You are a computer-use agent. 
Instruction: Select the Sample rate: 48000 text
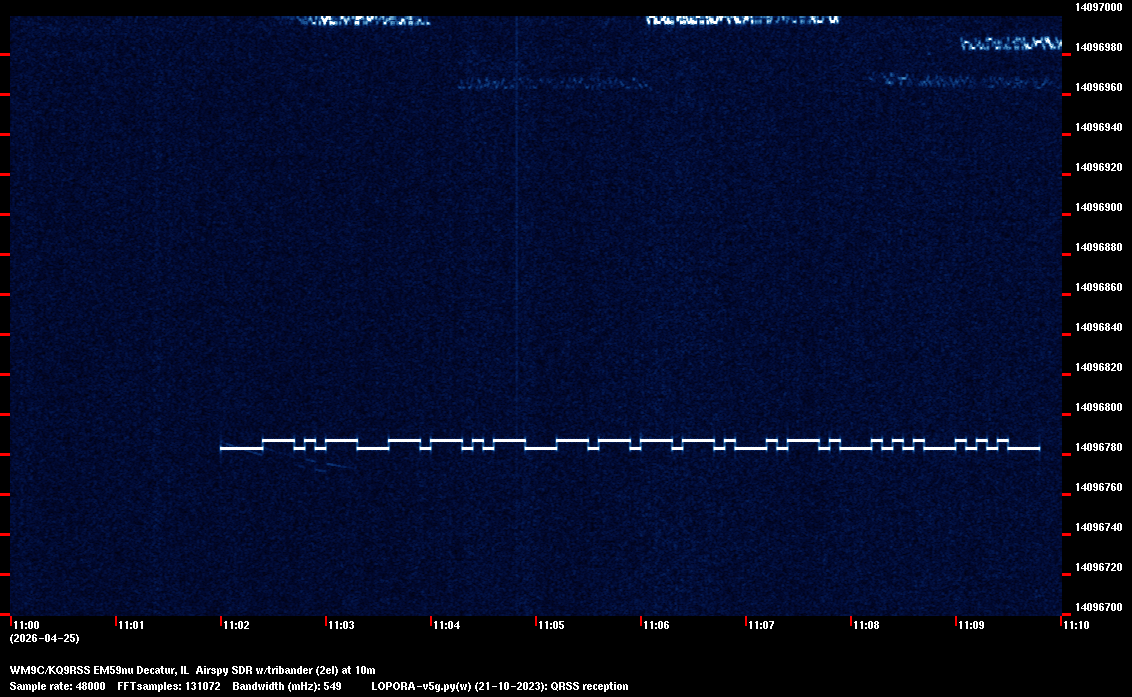tap(58, 686)
